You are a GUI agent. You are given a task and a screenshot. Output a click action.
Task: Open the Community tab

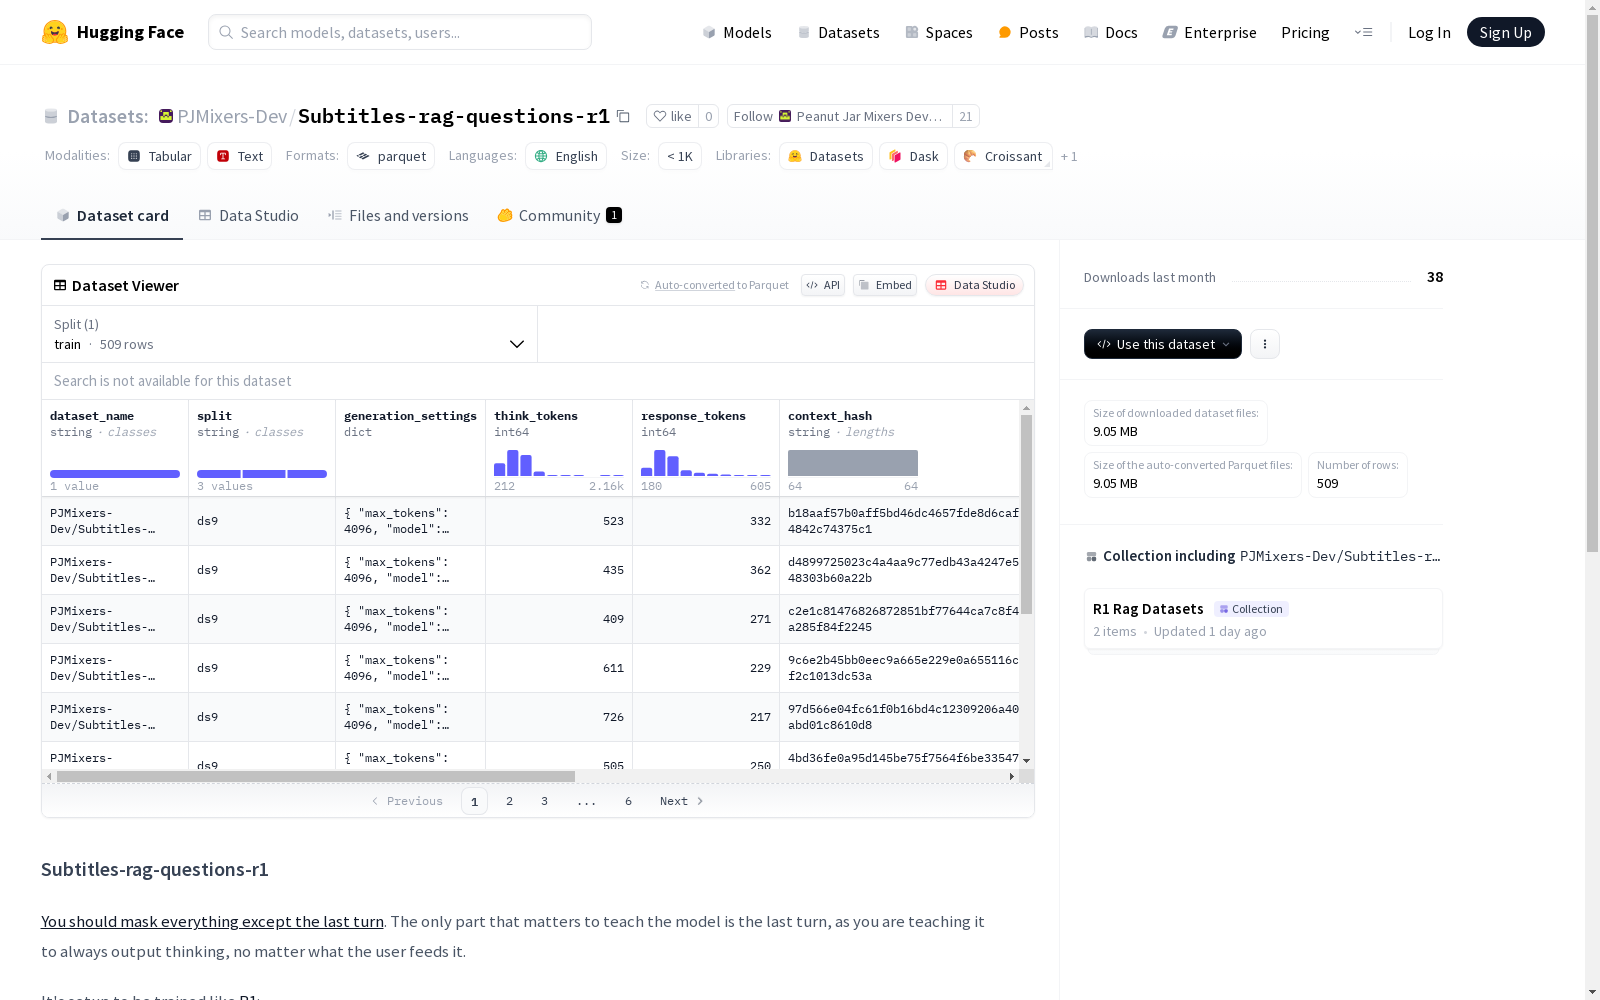click(x=560, y=216)
